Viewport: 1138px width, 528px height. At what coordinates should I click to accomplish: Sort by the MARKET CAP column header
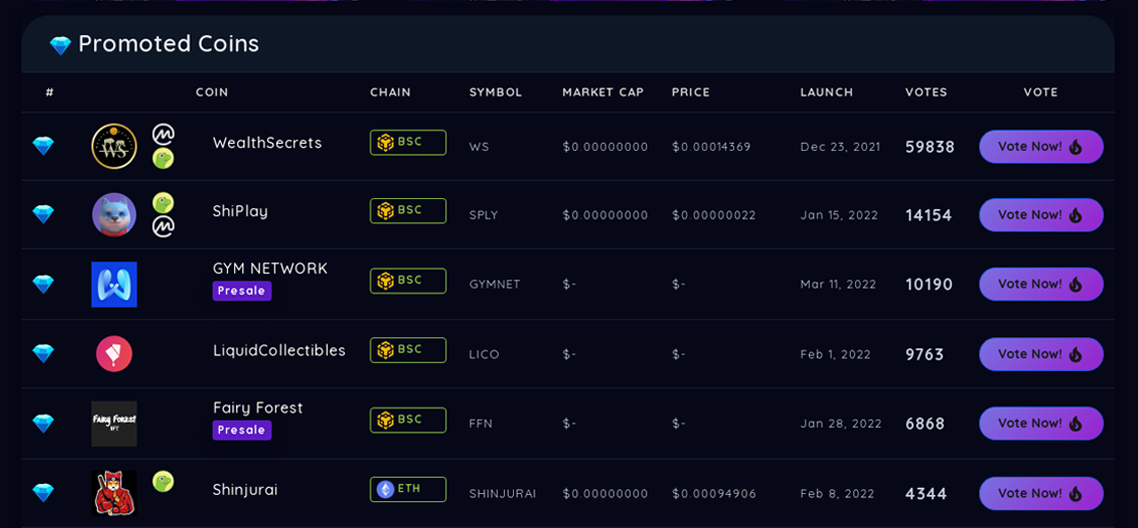point(603,92)
